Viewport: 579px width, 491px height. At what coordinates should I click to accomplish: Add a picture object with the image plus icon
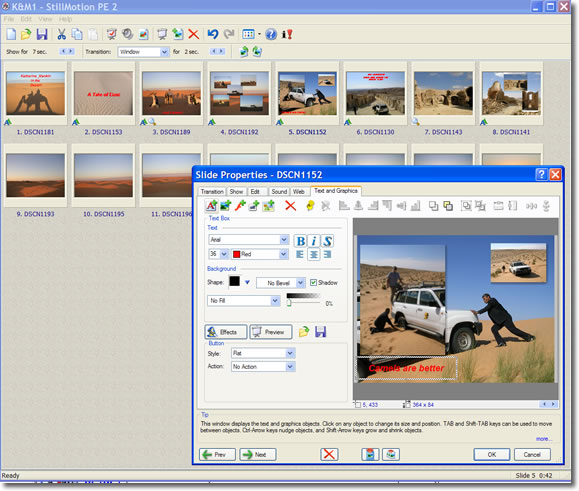(226, 206)
